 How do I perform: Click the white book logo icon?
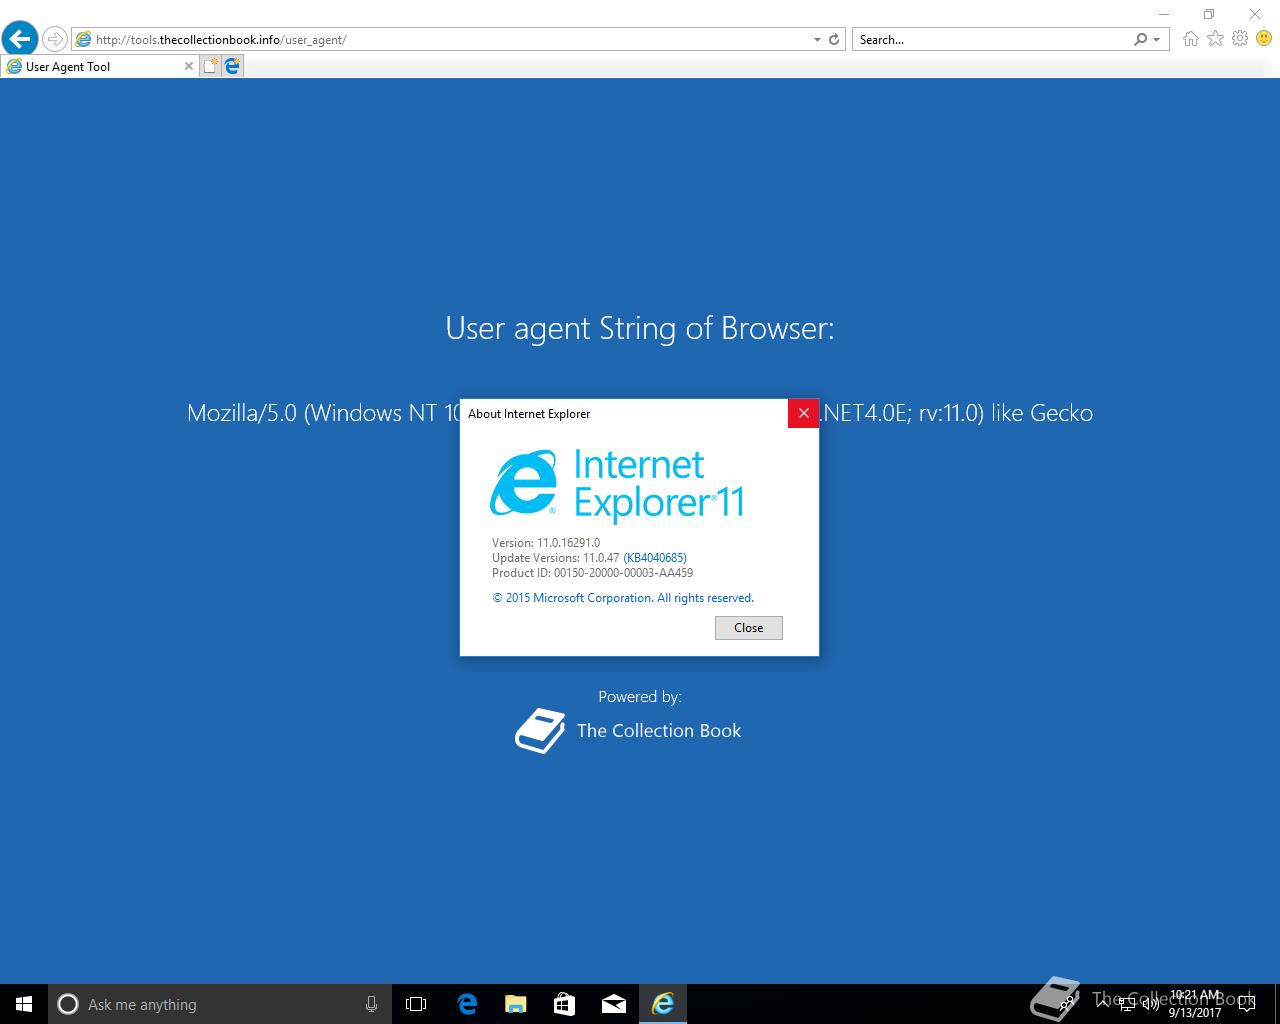[x=540, y=731]
